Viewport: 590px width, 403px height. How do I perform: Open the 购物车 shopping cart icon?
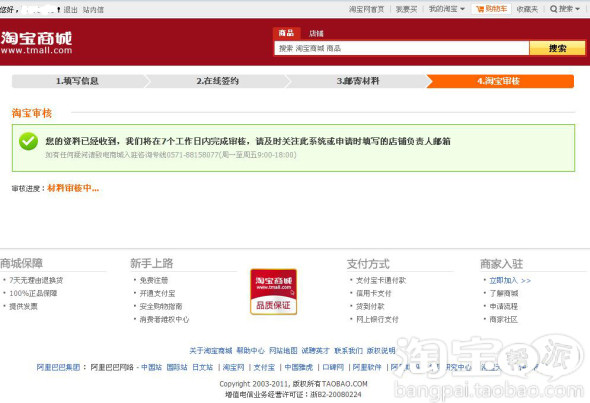pyautogui.click(x=480, y=9)
